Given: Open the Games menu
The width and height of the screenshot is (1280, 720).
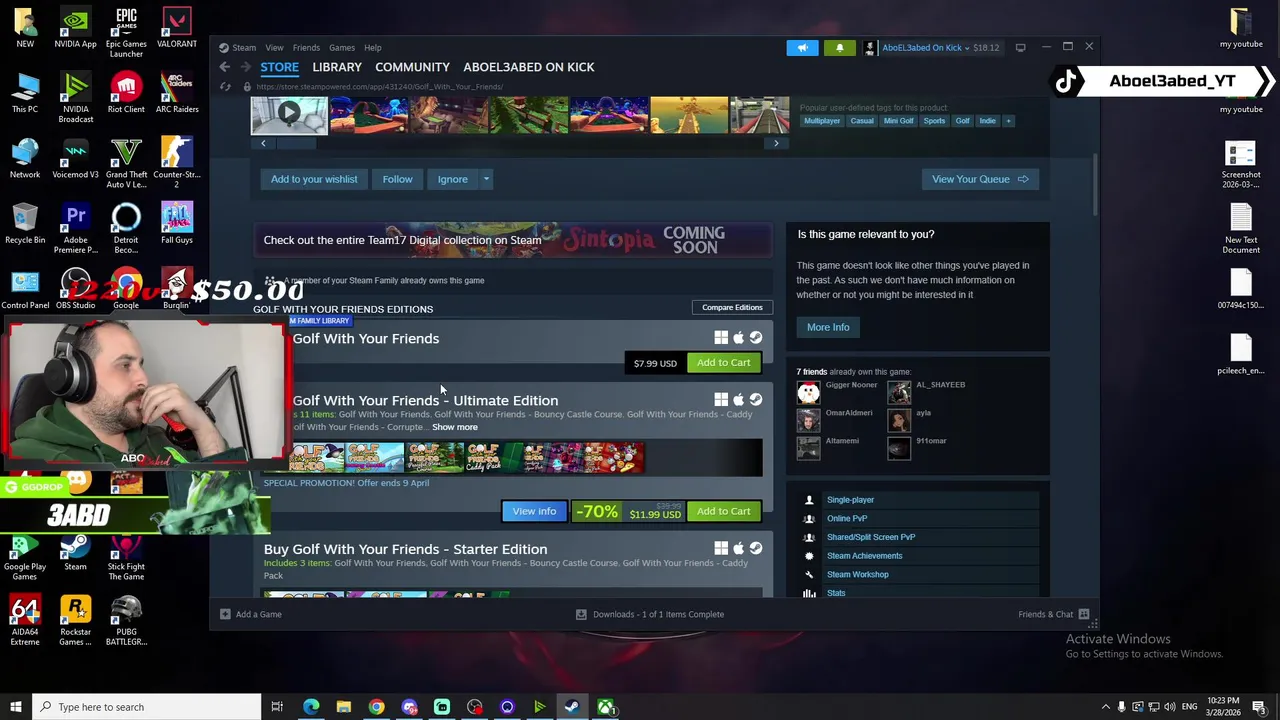Looking at the screenshot, I should pyautogui.click(x=342, y=47).
